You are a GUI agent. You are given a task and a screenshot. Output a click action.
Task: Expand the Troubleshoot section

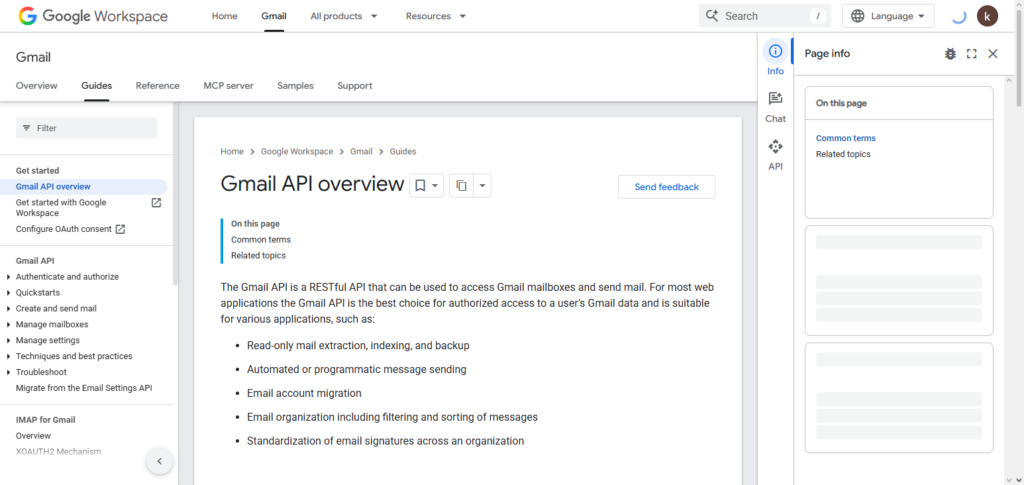(8, 372)
